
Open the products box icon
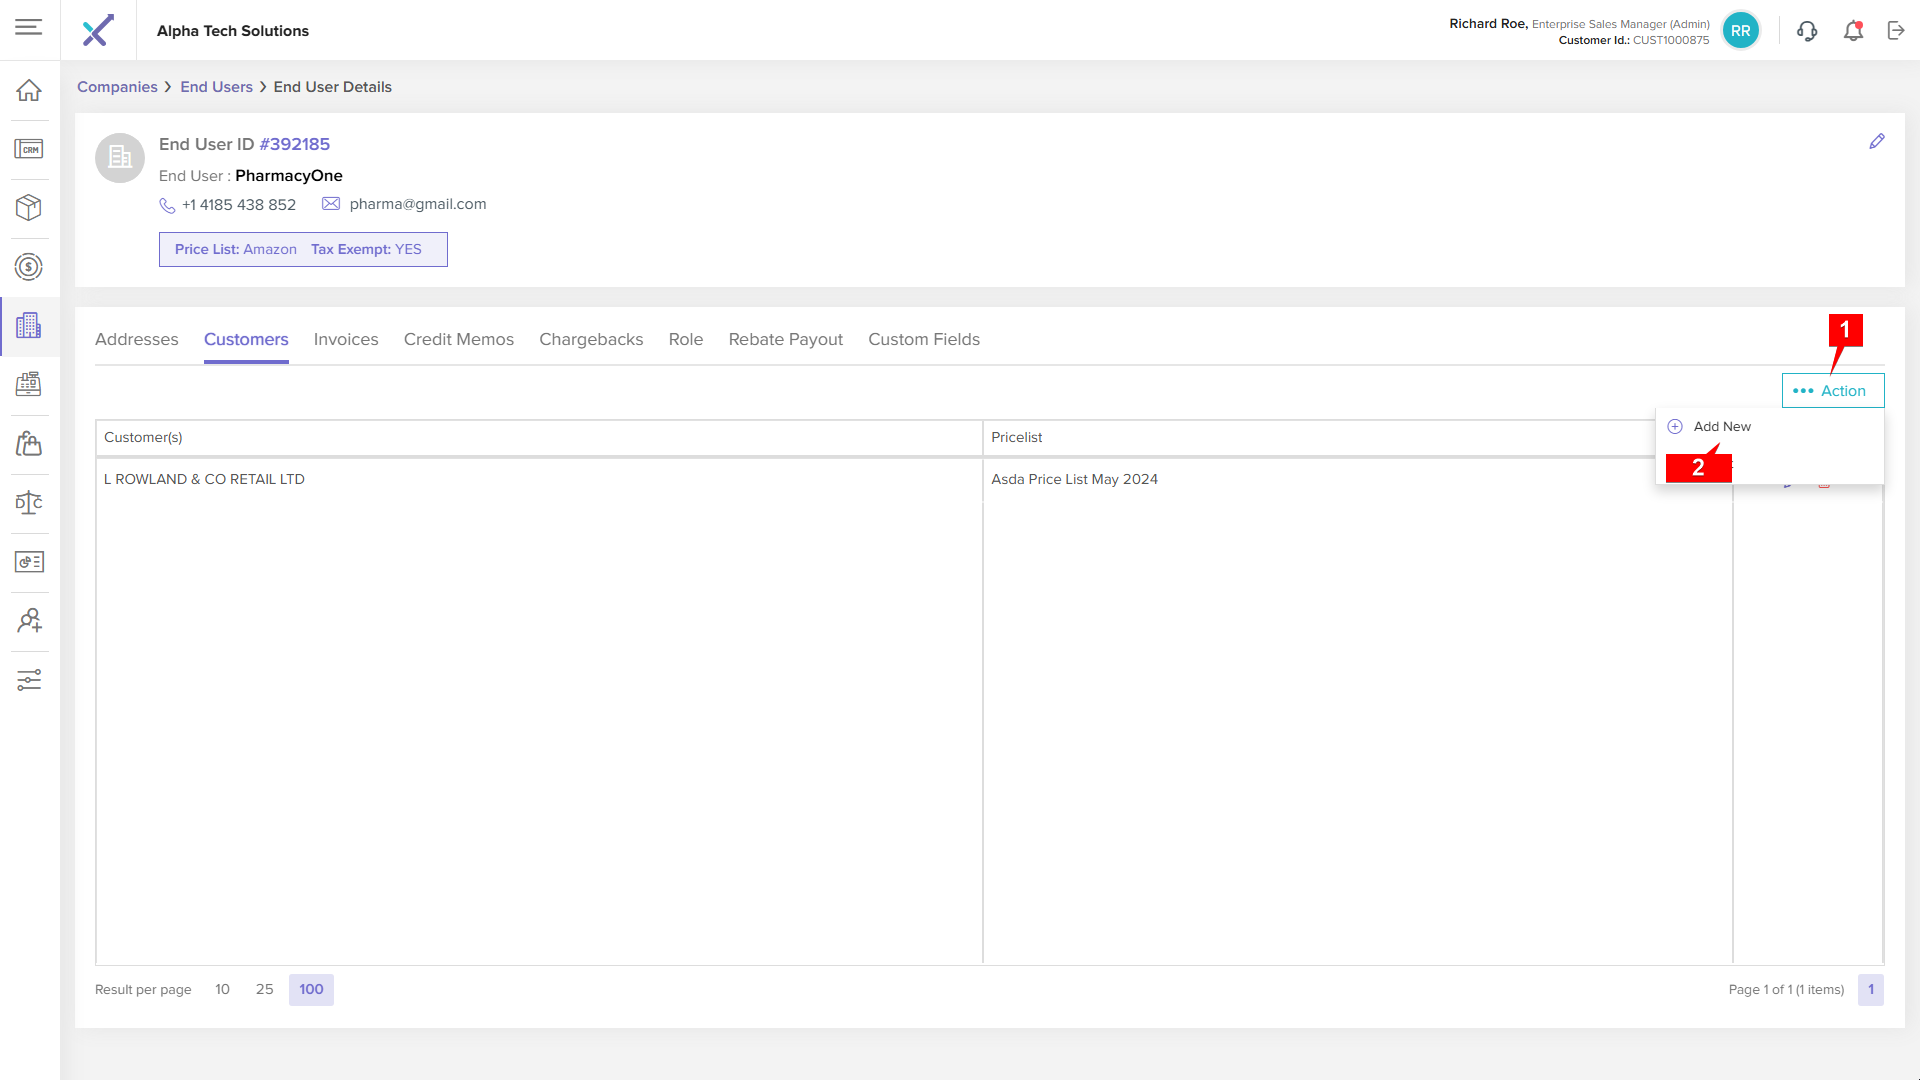point(29,208)
